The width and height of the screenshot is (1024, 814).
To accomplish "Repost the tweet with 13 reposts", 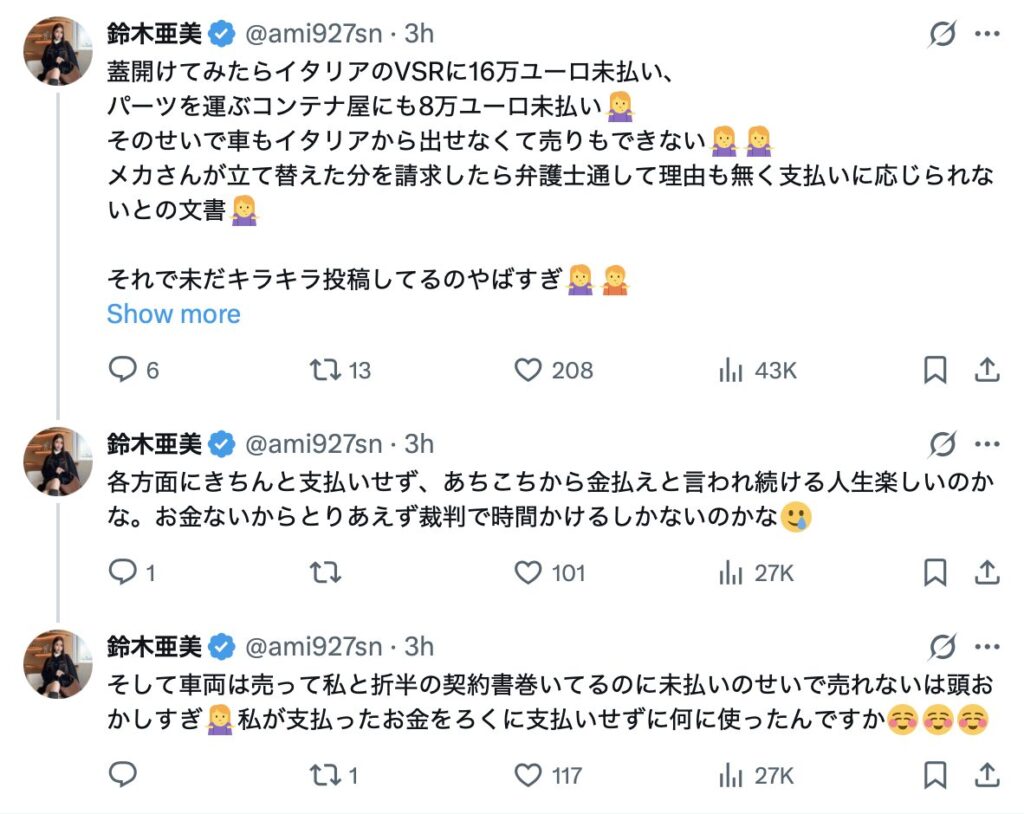I will click(x=324, y=371).
